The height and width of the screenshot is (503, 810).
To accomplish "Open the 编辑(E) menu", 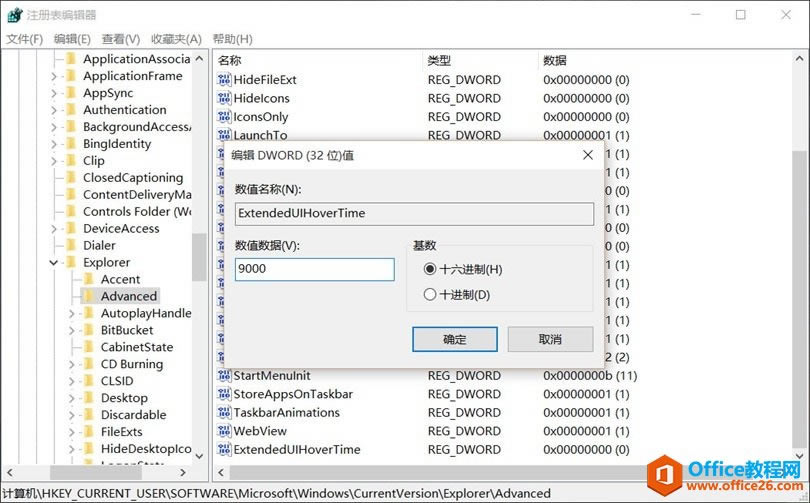I will pyautogui.click(x=72, y=39).
